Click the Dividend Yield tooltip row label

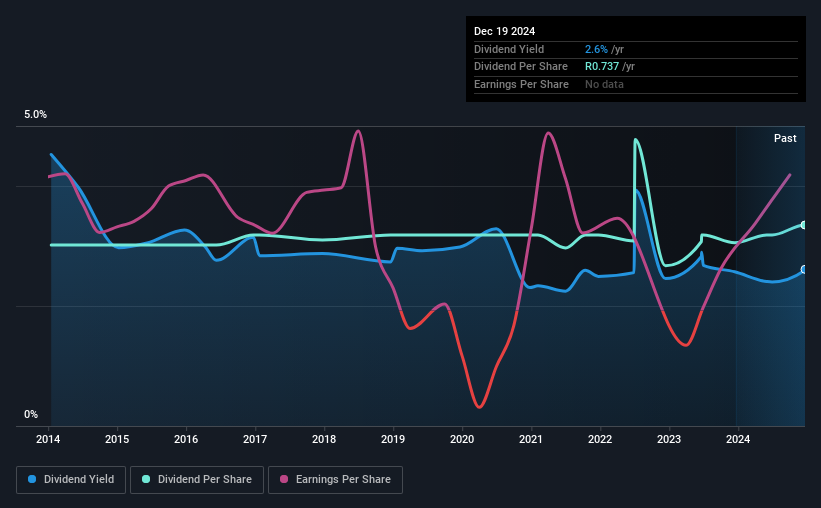click(509, 49)
